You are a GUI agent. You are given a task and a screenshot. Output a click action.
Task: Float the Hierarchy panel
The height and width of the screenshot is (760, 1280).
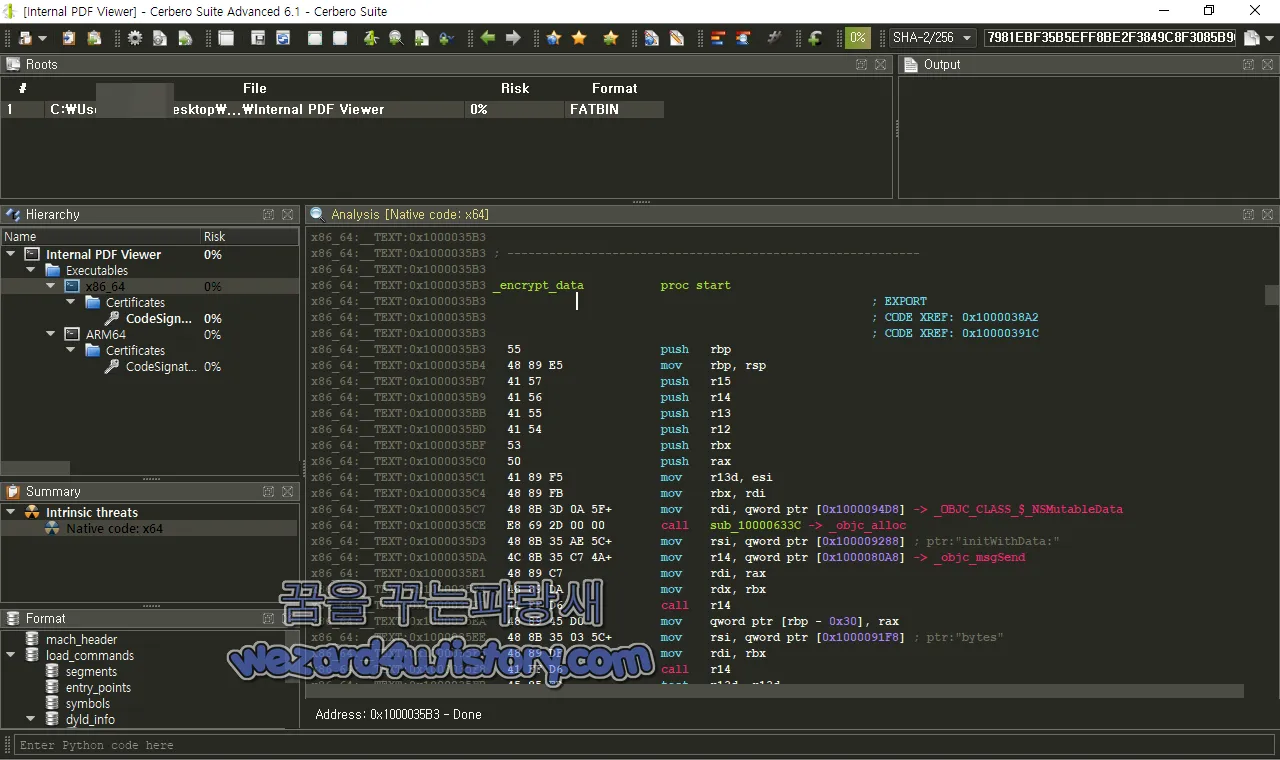(x=269, y=214)
